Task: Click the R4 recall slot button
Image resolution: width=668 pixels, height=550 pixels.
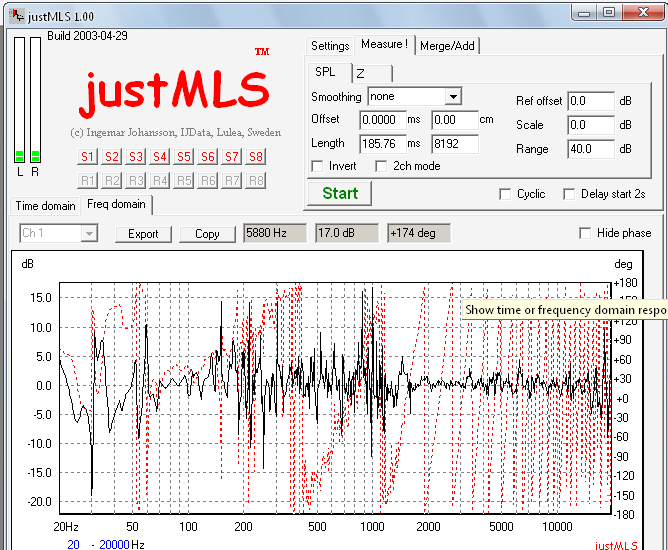Action: (x=160, y=181)
